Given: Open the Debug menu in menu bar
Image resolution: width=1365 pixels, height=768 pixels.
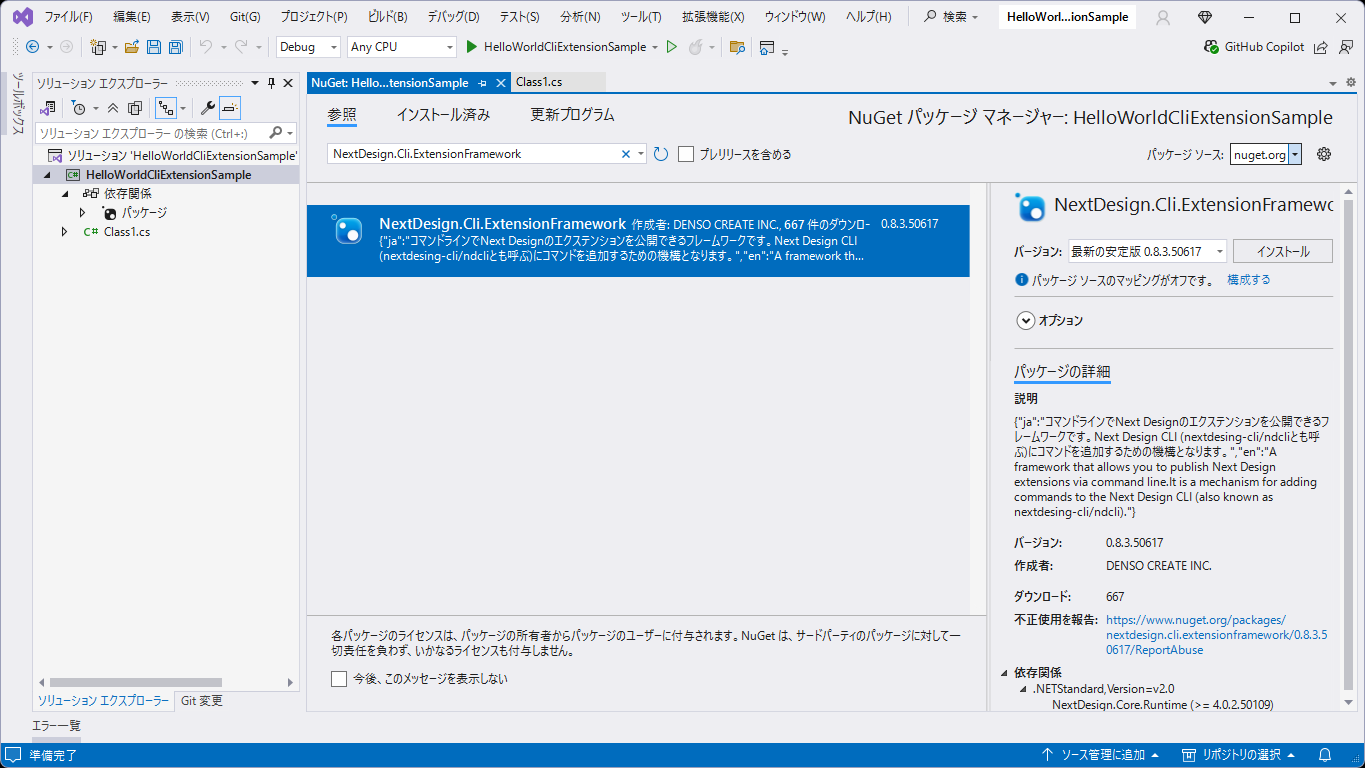Looking at the screenshot, I should [x=453, y=17].
